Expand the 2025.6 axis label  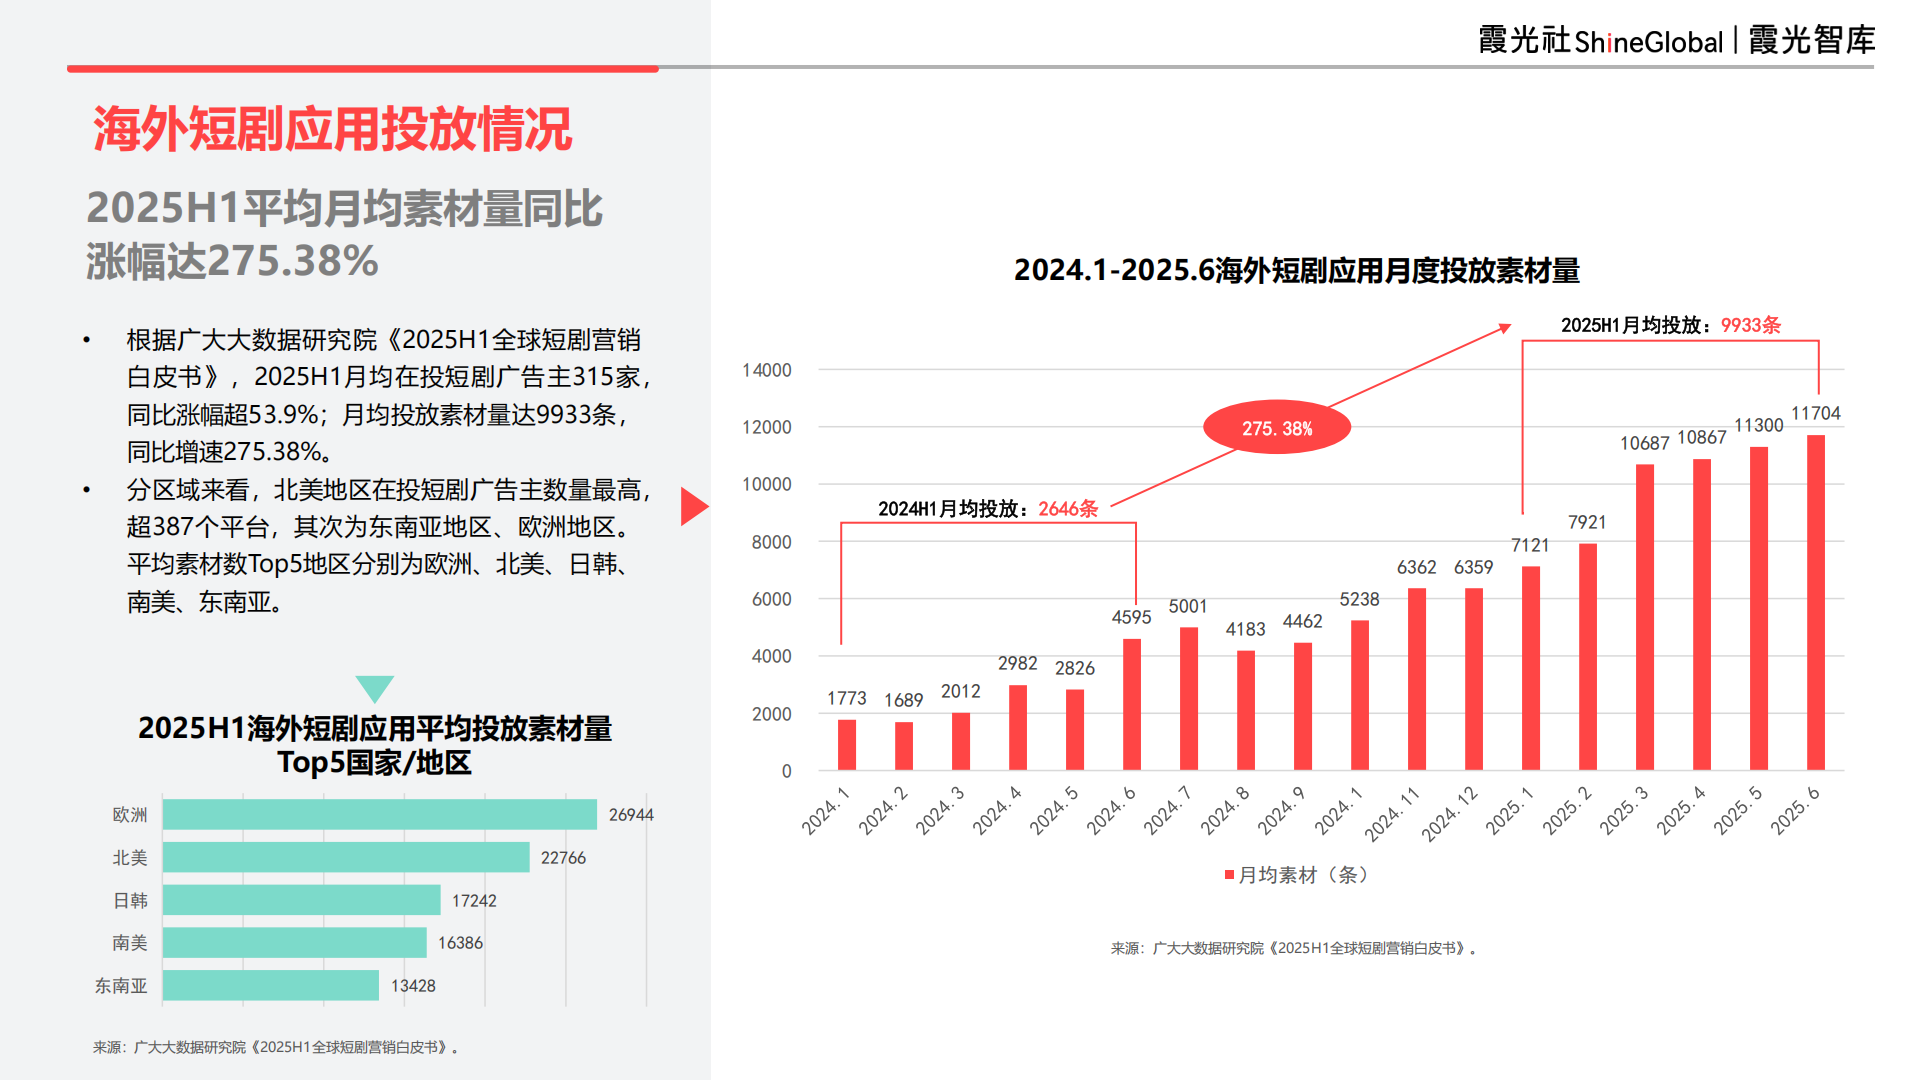coord(1797,810)
